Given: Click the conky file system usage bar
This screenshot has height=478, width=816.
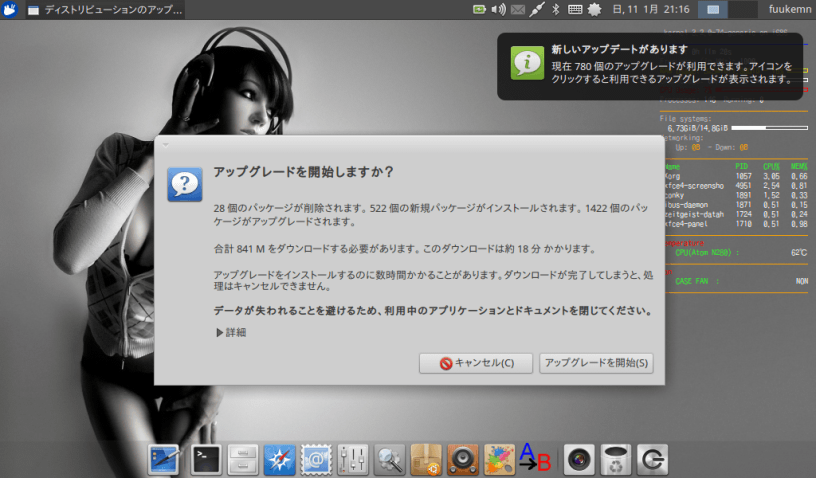Looking at the screenshot, I should coord(770,128).
